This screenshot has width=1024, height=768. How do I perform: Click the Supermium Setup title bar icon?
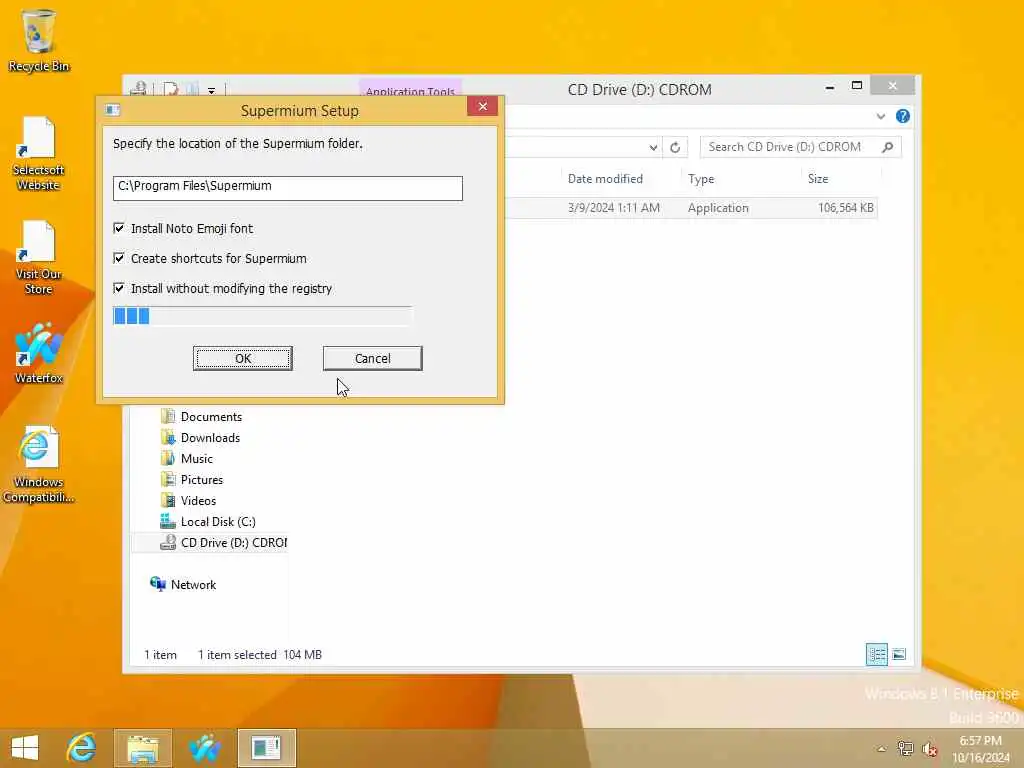click(112, 110)
